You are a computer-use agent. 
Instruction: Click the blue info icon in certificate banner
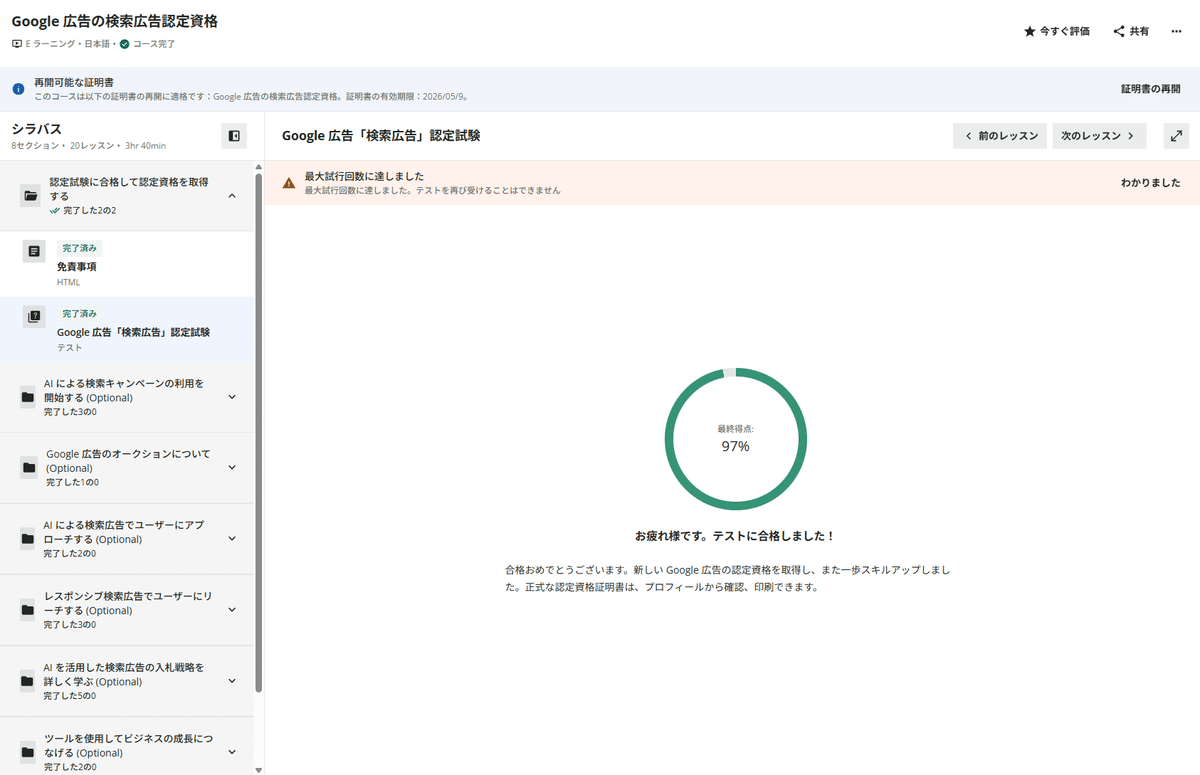[18, 89]
